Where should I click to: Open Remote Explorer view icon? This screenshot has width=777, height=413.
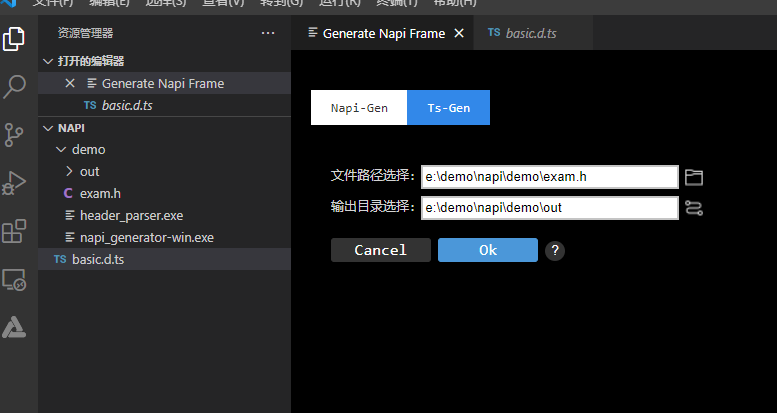click(15, 280)
